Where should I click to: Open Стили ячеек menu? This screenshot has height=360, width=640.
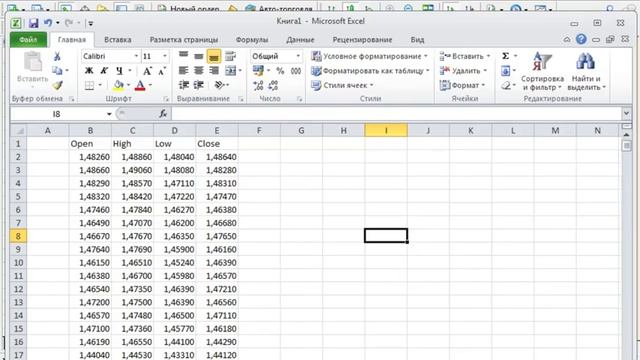pyautogui.click(x=342, y=85)
